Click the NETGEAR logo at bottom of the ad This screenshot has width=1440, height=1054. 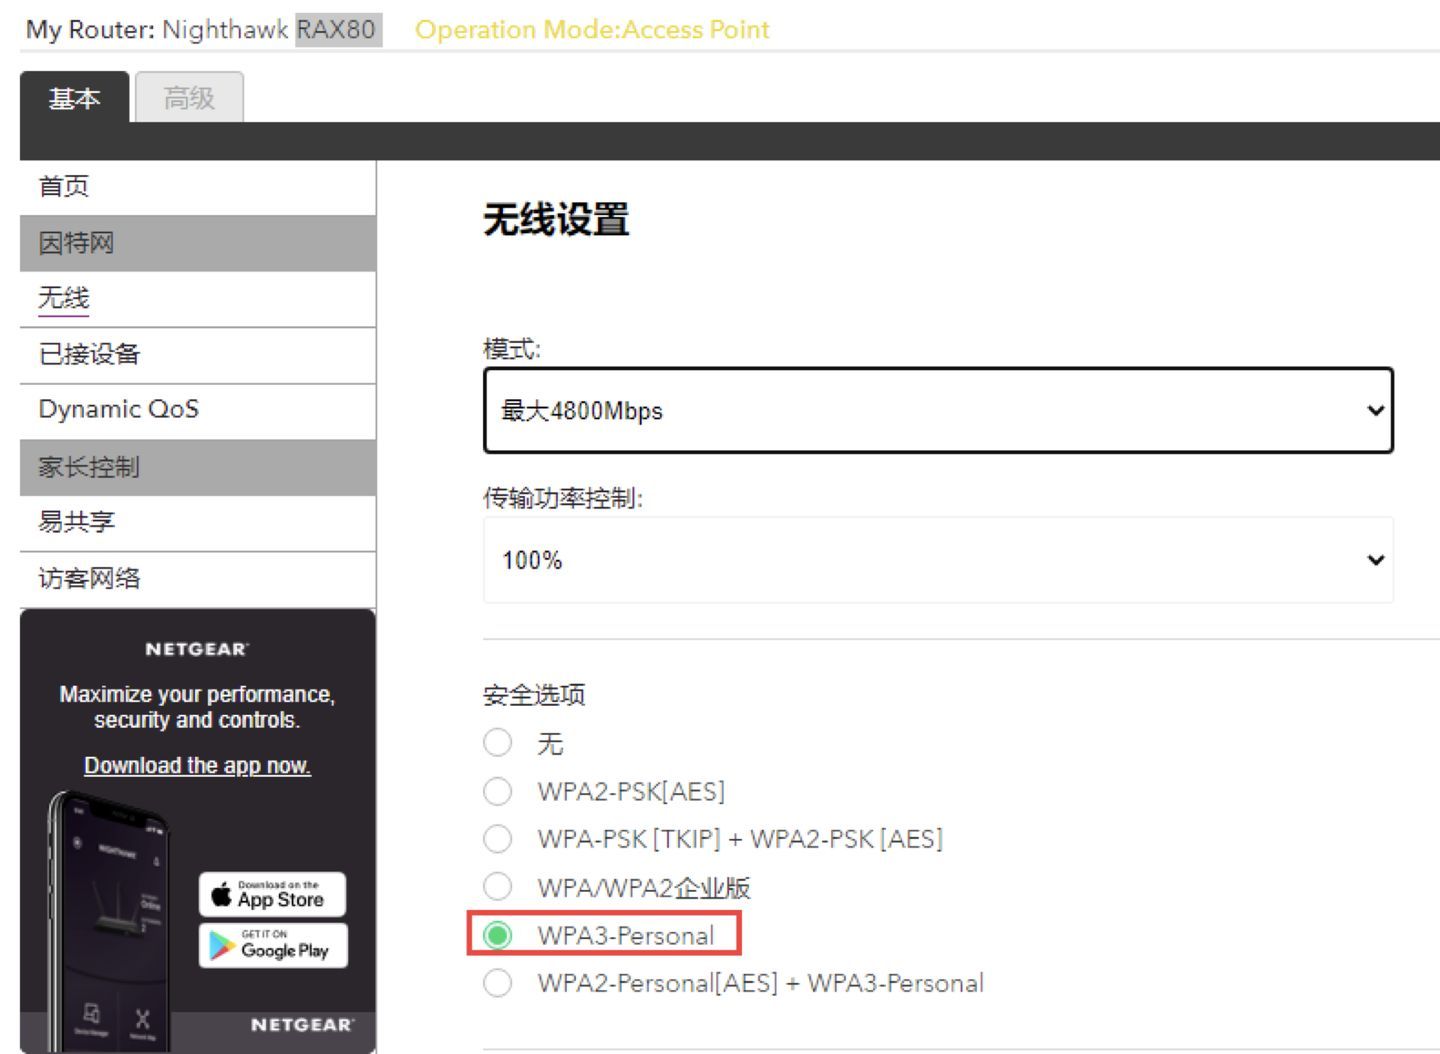point(299,1025)
